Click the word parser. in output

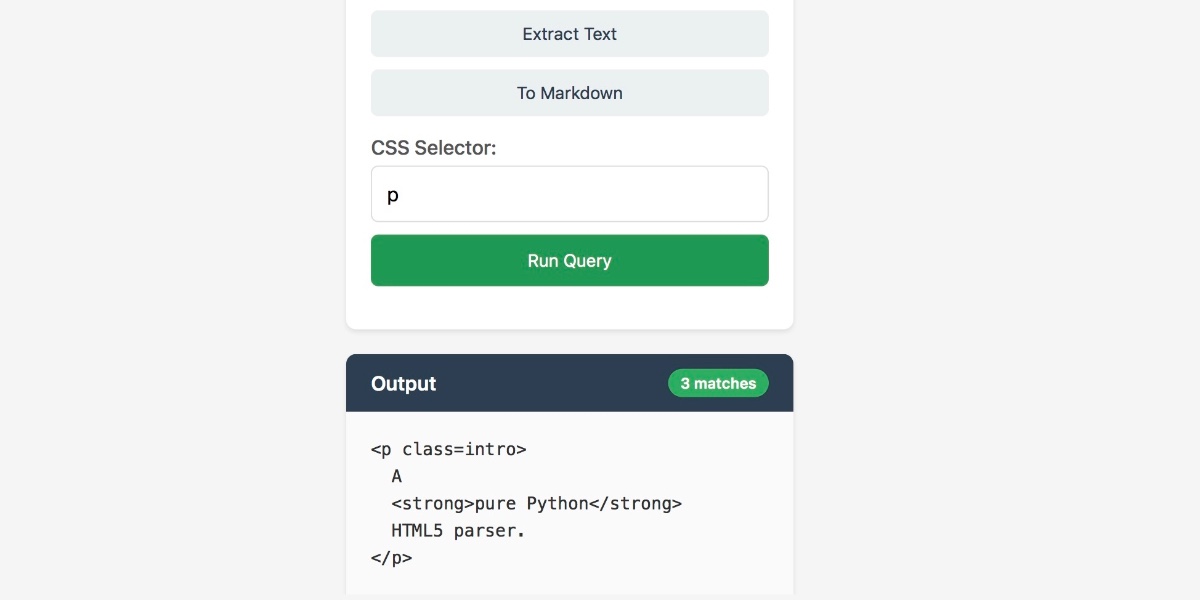point(490,531)
